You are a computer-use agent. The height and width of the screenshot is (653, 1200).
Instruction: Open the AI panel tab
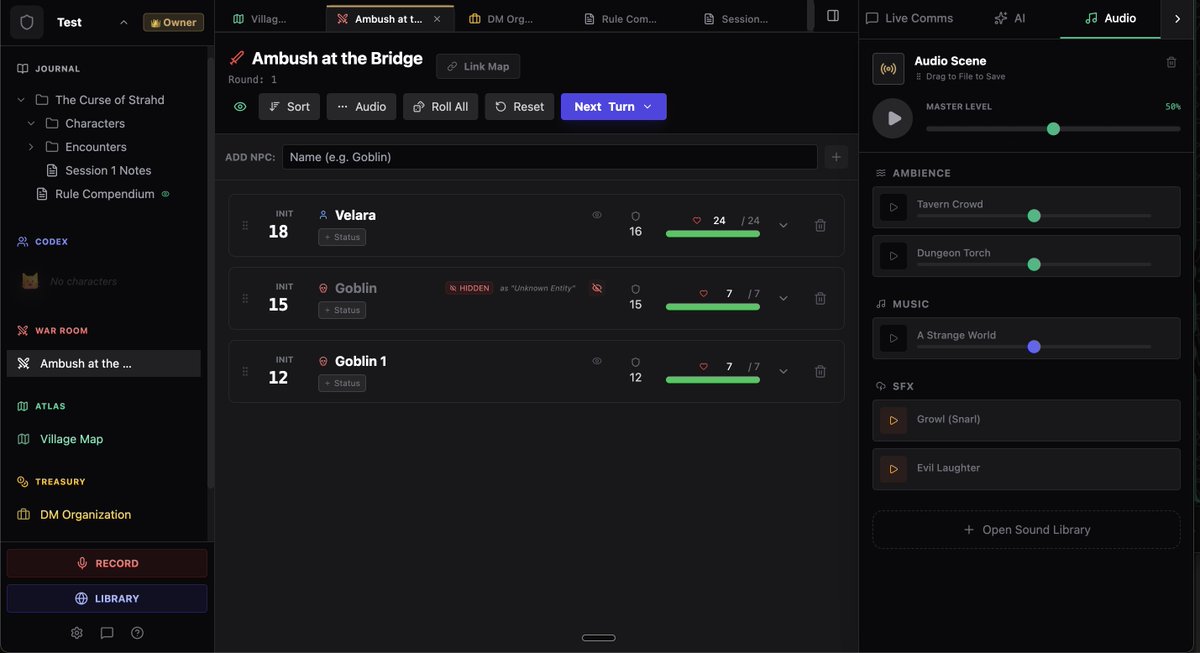pos(1010,18)
